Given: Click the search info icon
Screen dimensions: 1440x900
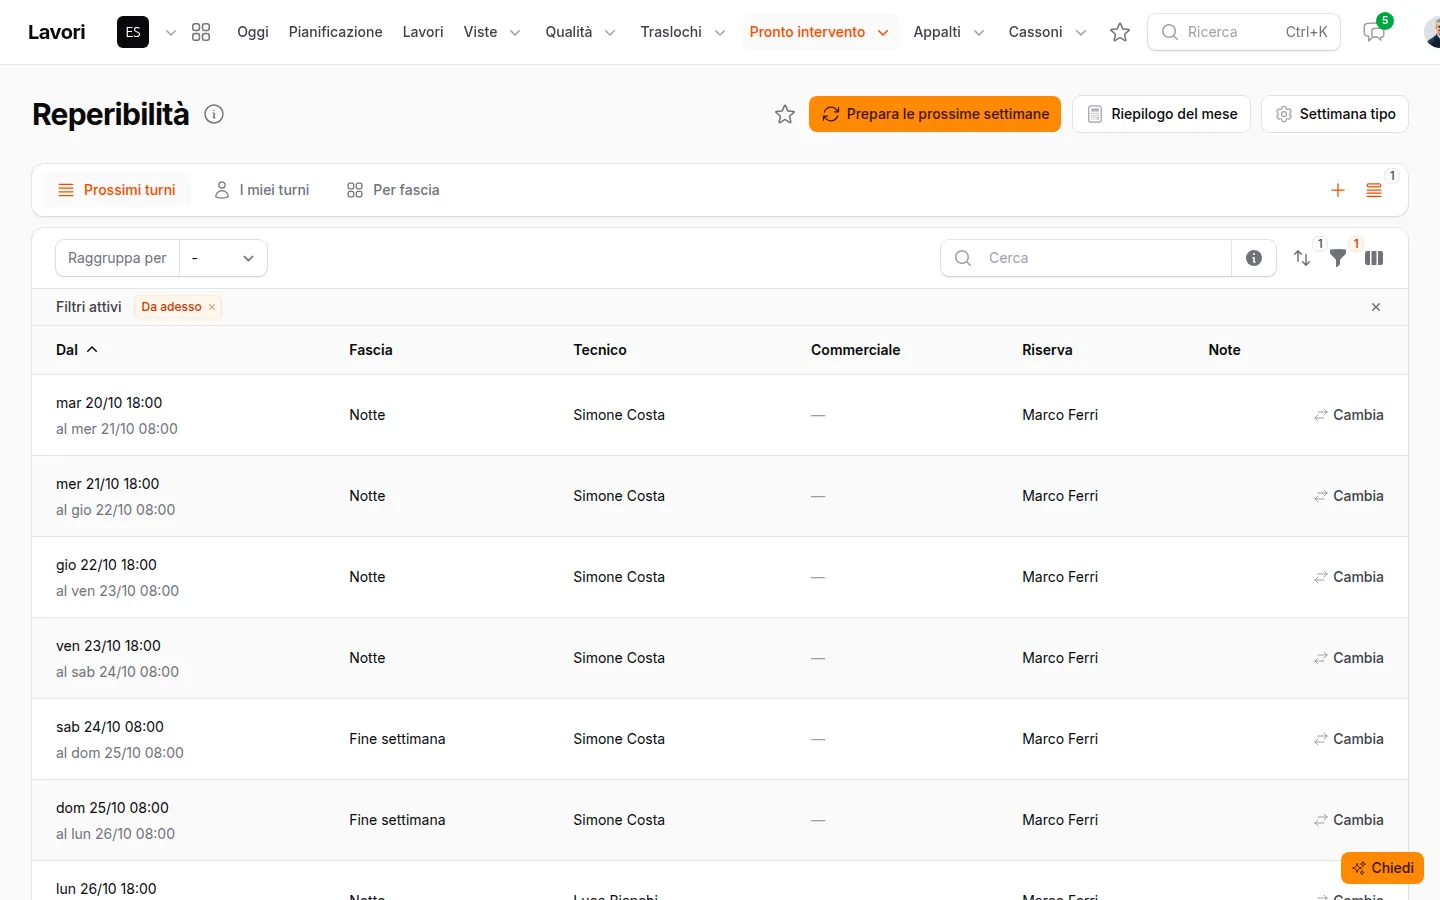Looking at the screenshot, I should click(1254, 258).
